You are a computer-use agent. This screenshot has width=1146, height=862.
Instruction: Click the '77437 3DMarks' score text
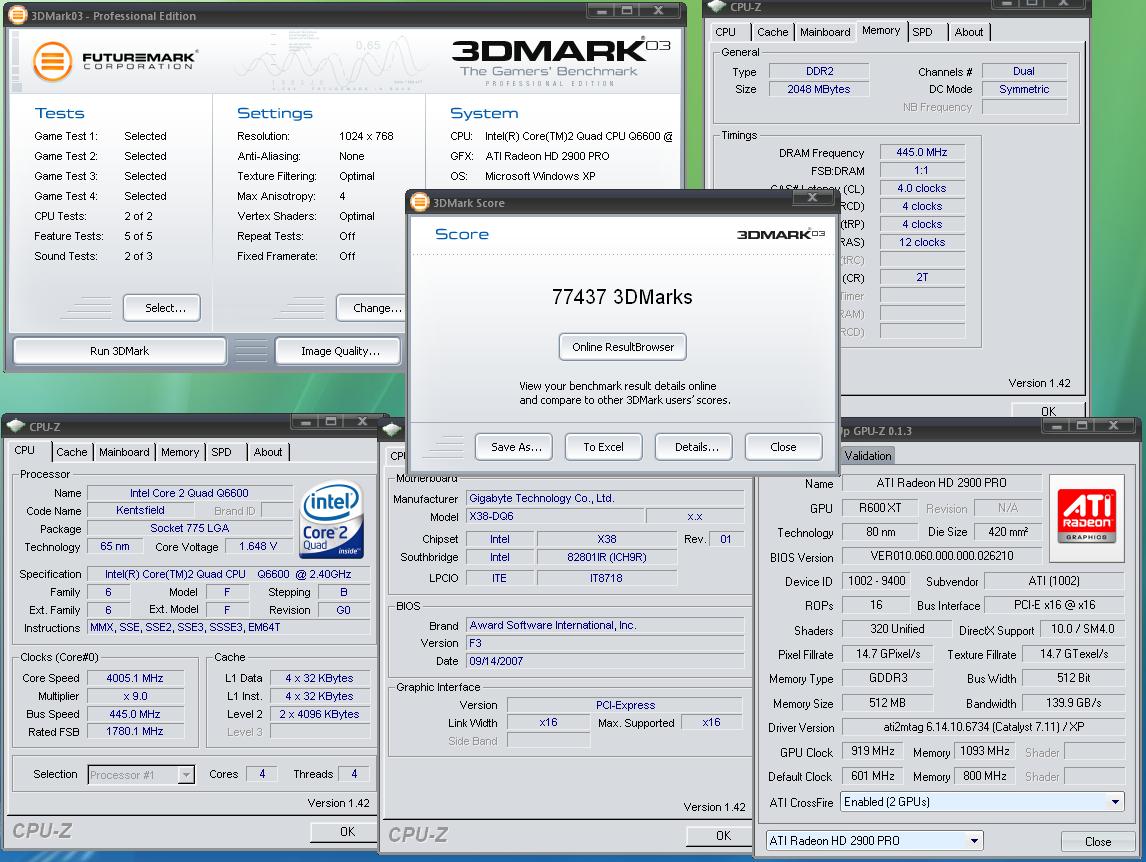(x=622, y=297)
